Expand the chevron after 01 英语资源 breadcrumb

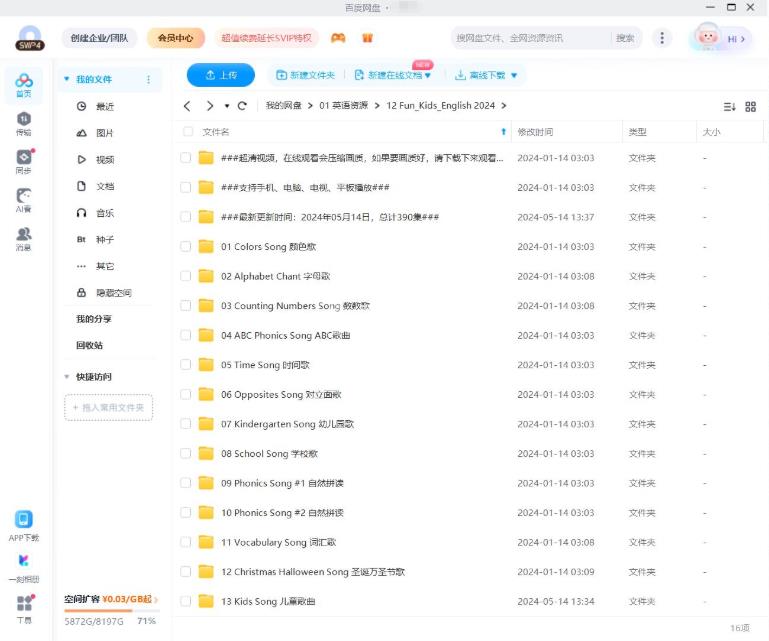tap(377, 106)
